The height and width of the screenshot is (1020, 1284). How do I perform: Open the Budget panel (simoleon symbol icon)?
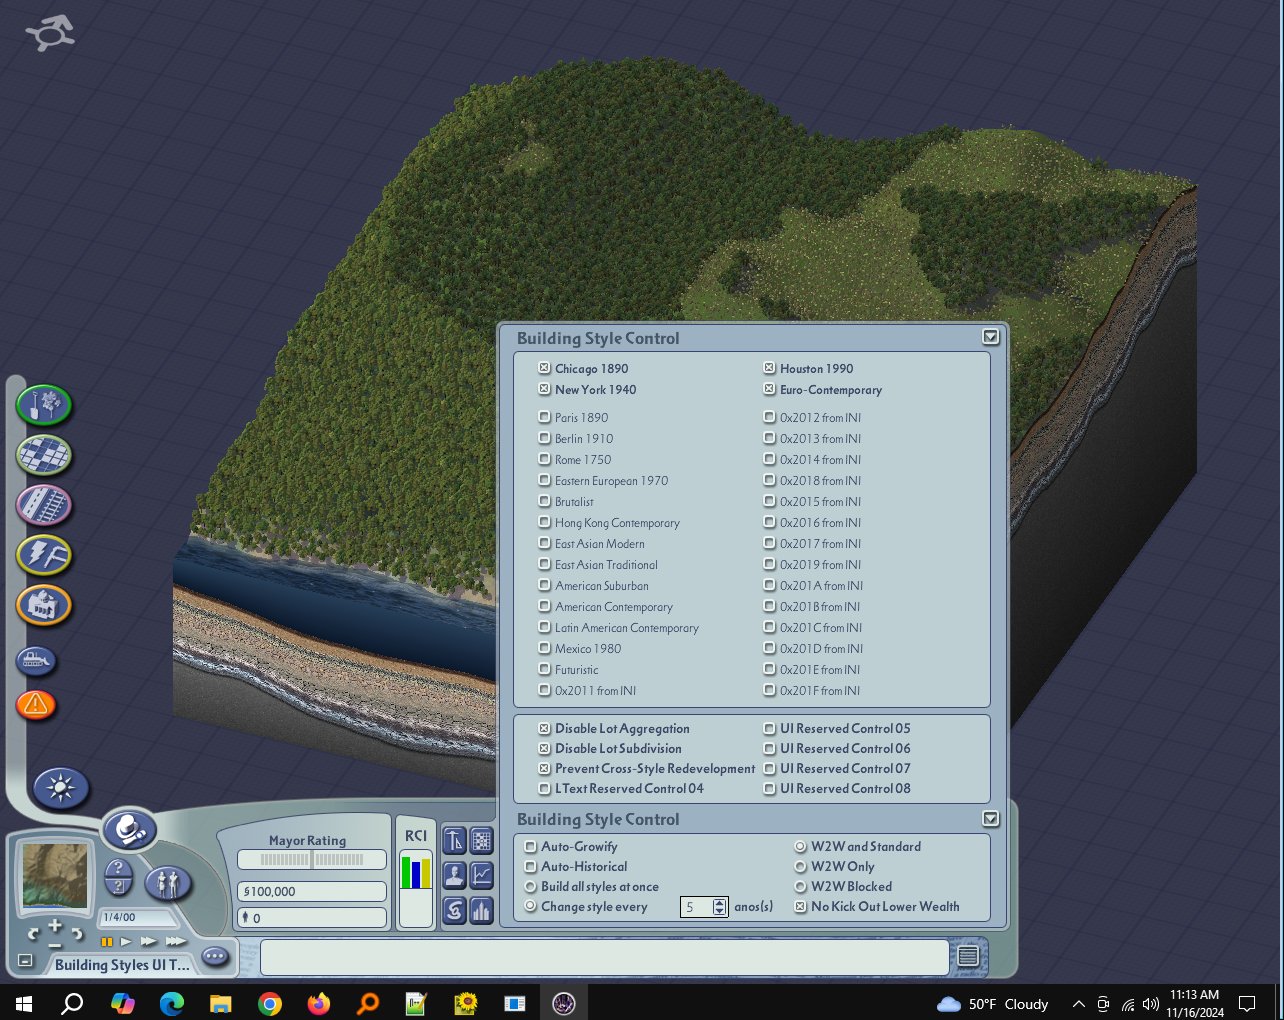click(x=454, y=910)
